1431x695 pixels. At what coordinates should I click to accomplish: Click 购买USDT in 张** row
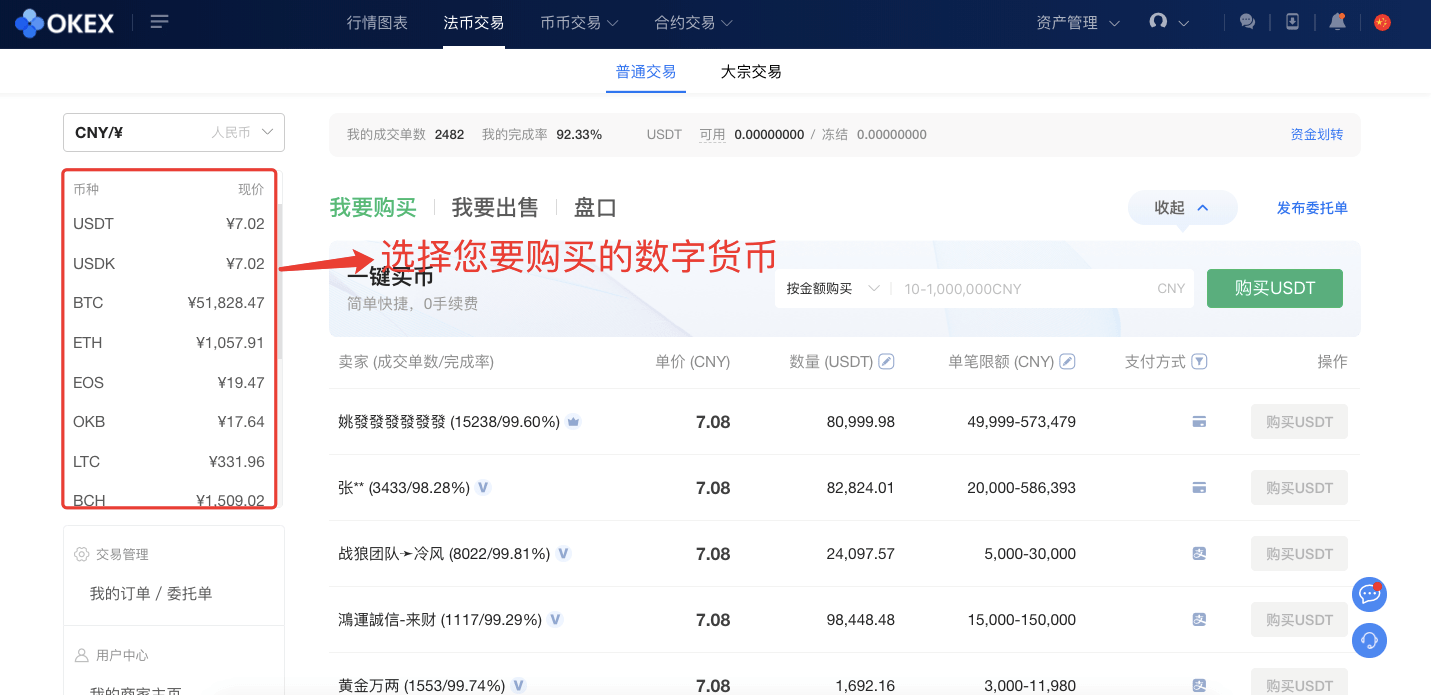pos(1299,488)
